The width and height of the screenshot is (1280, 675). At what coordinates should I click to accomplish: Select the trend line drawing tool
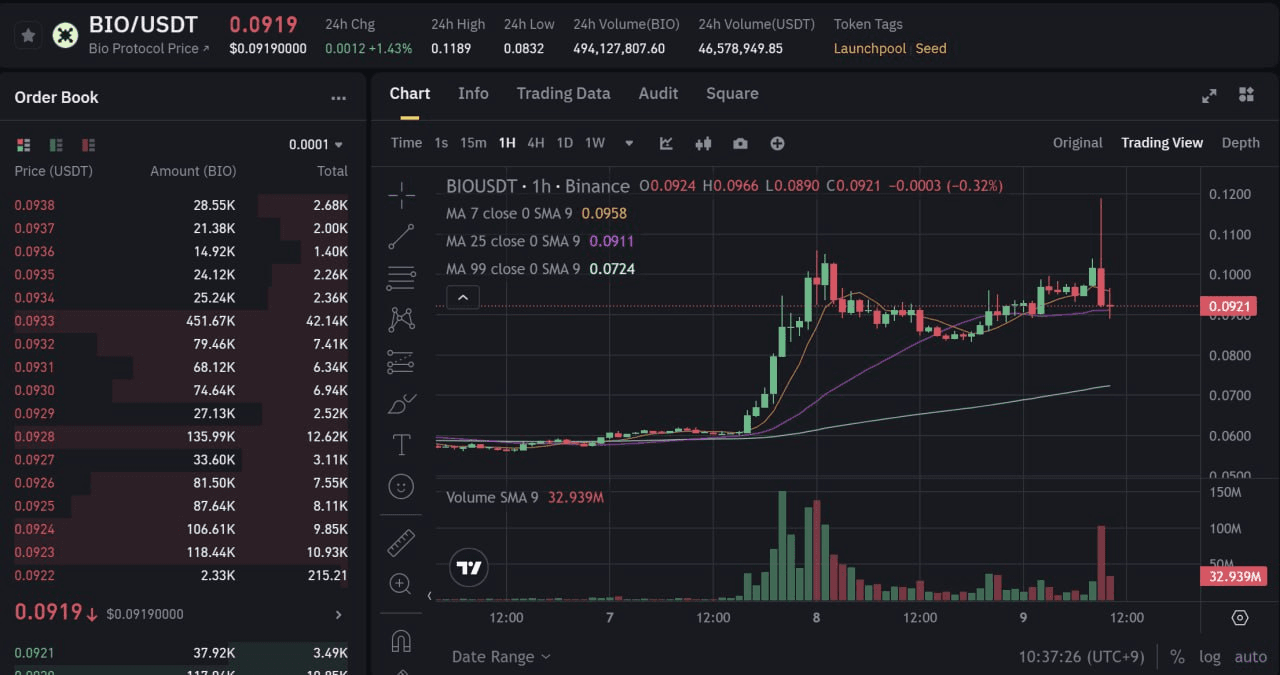click(401, 237)
